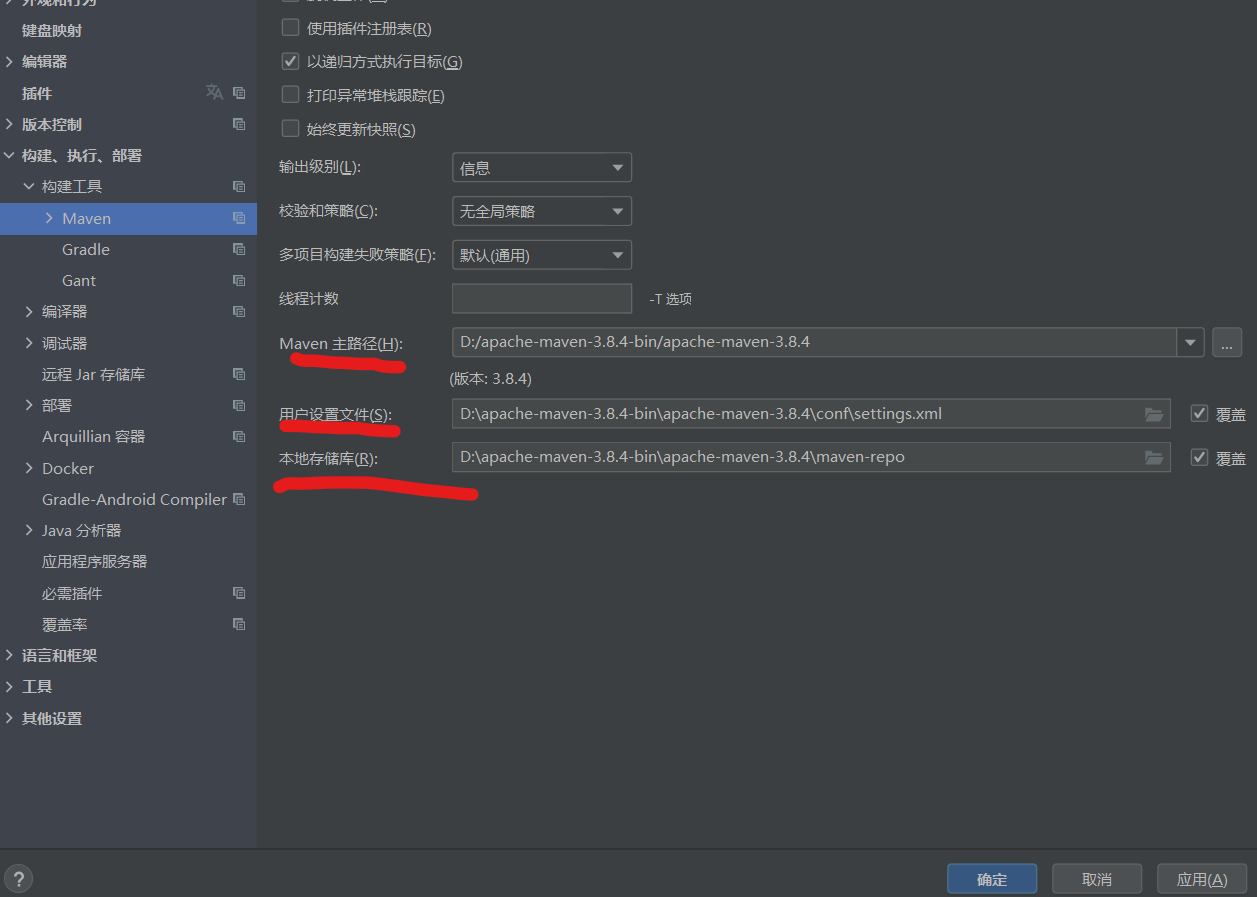Click 用户设置文件 path field
Image resolution: width=1257 pixels, height=897 pixels.
click(x=811, y=414)
